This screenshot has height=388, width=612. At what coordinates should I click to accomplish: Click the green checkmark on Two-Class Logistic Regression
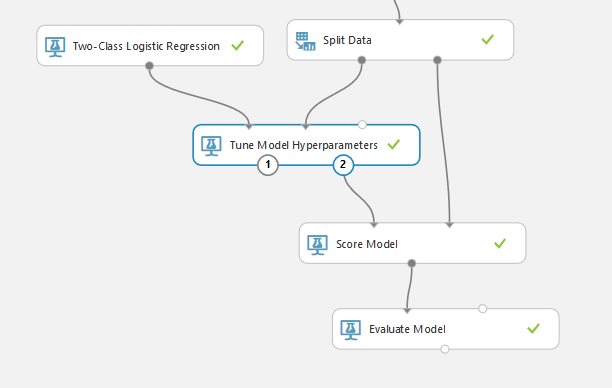click(x=237, y=46)
